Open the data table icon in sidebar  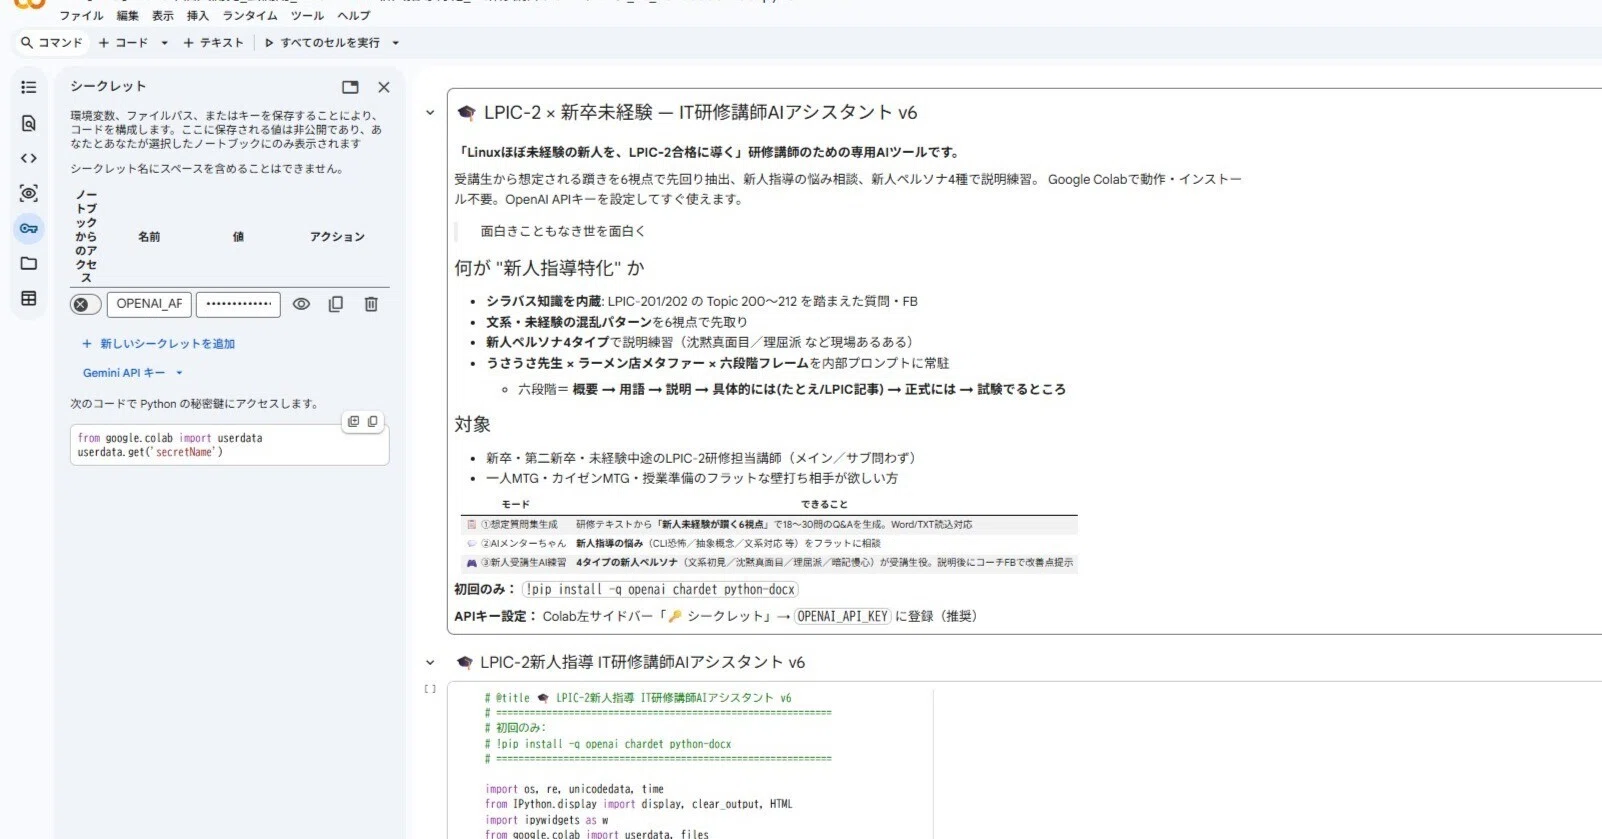(29, 298)
